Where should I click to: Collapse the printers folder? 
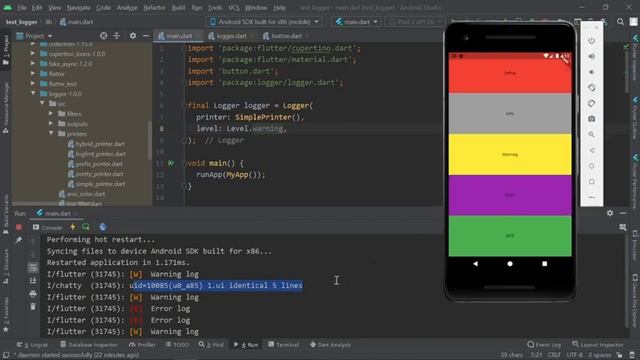(x=51, y=133)
